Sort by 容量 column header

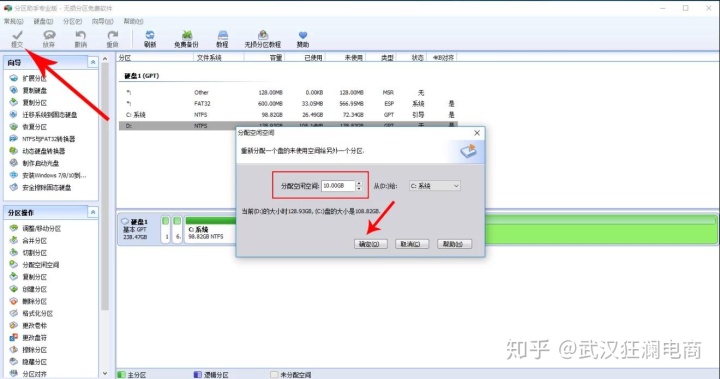[264, 57]
